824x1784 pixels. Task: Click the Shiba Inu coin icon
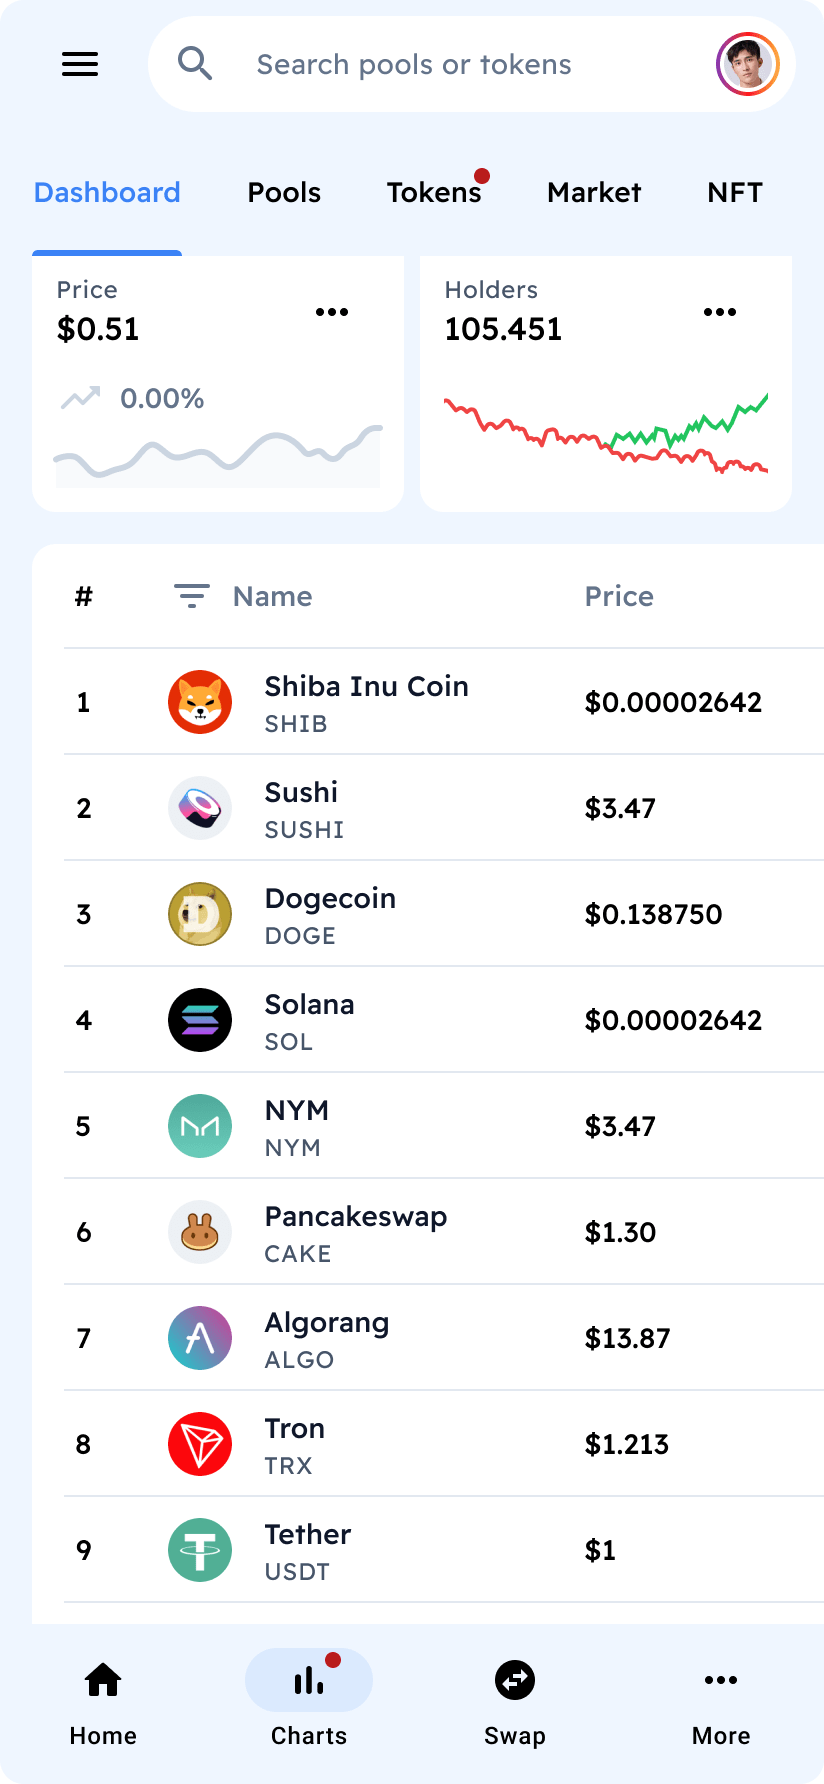[200, 702]
